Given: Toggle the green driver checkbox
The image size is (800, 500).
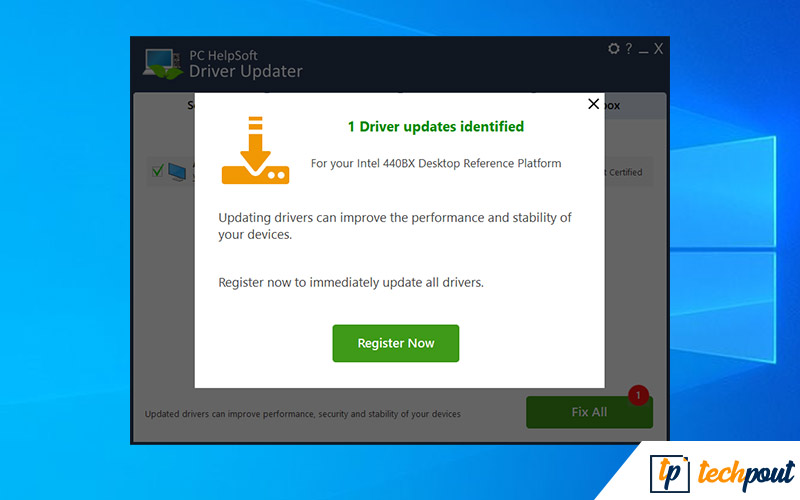Looking at the screenshot, I should (158, 170).
